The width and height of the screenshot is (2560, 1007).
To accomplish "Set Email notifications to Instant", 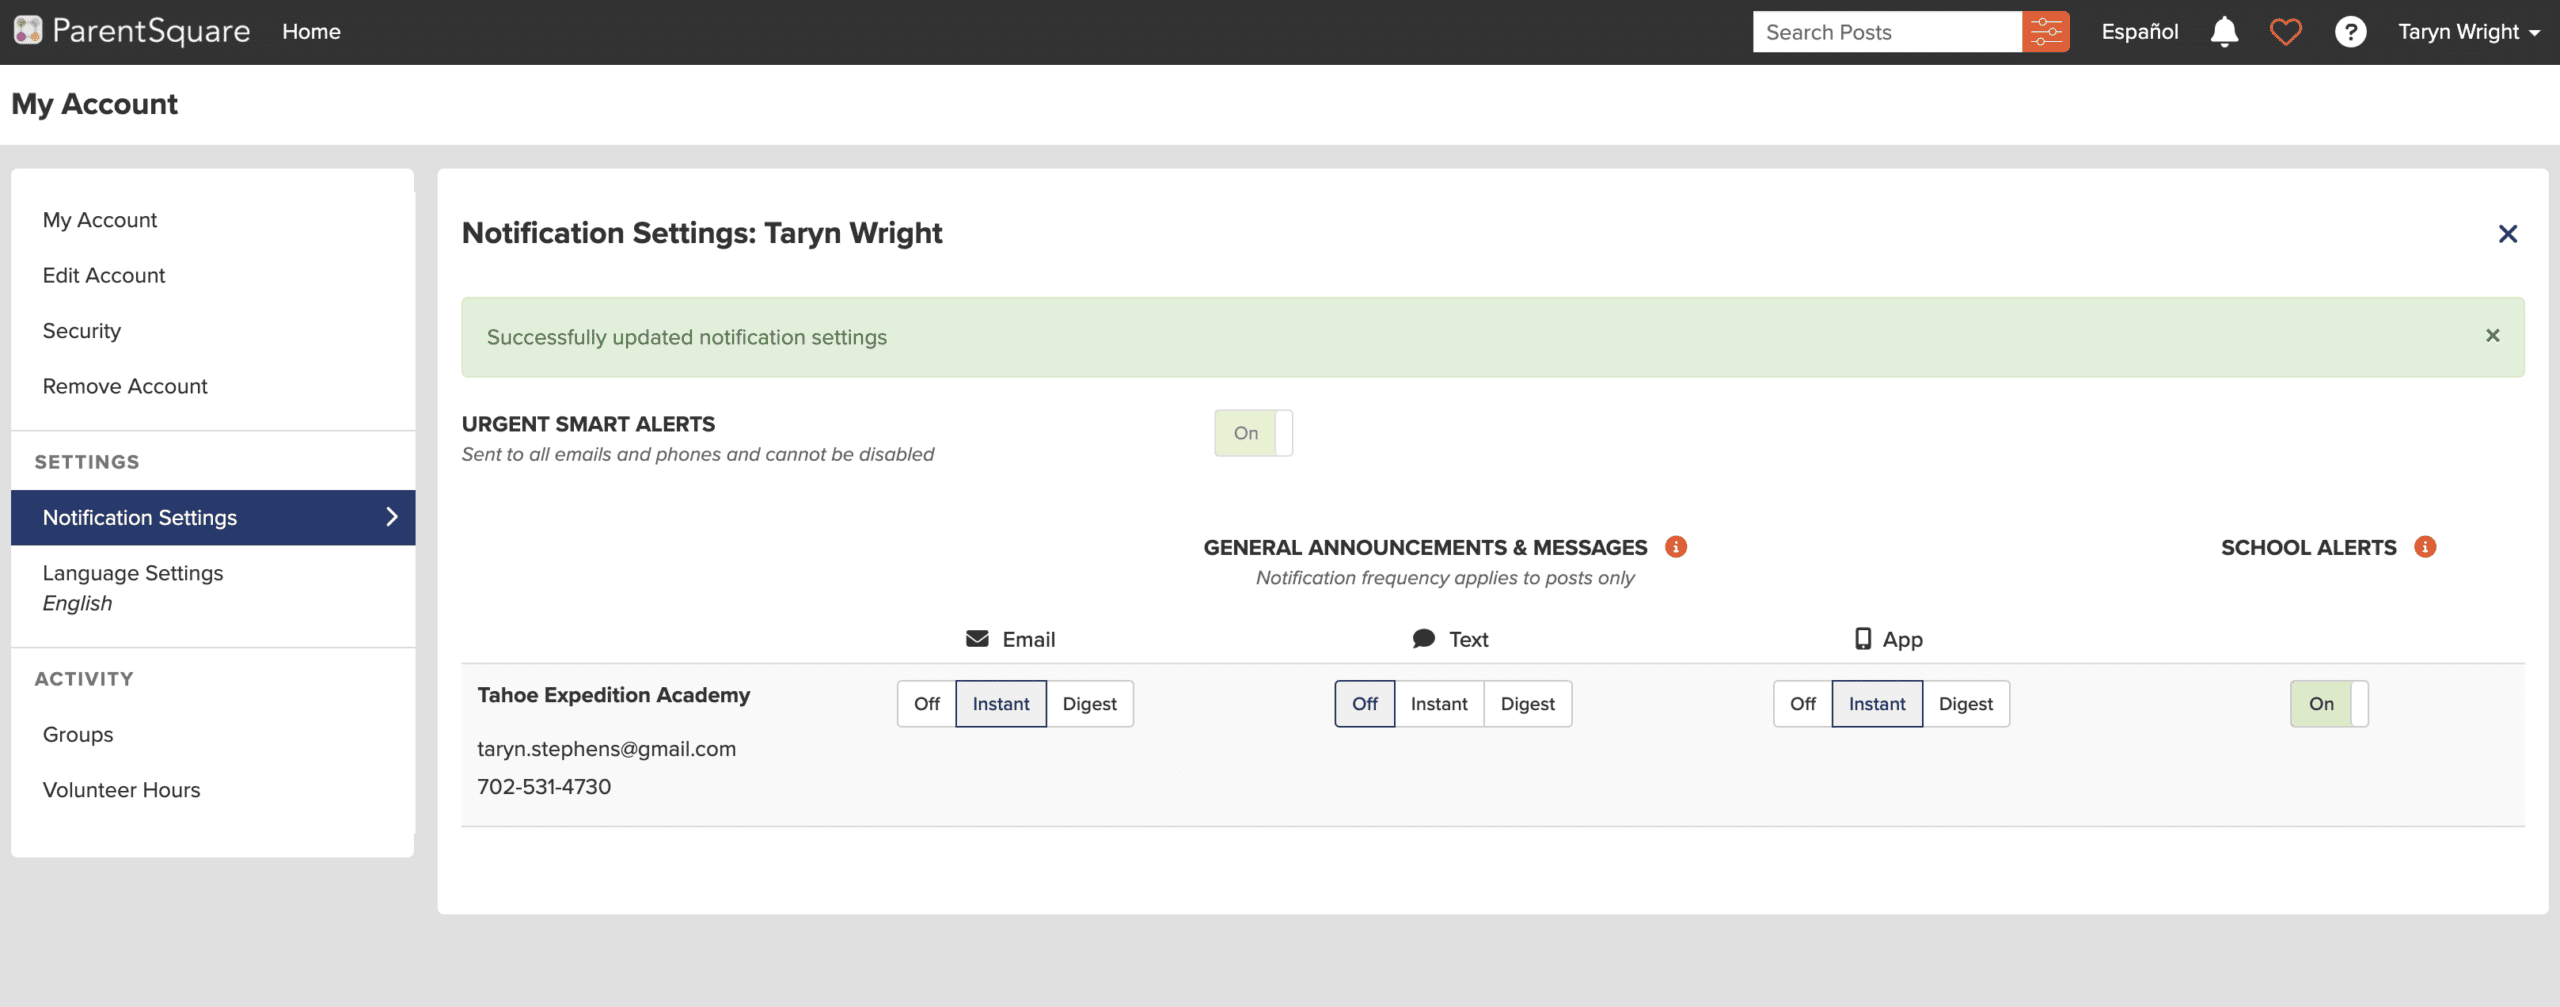I will click(1001, 704).
